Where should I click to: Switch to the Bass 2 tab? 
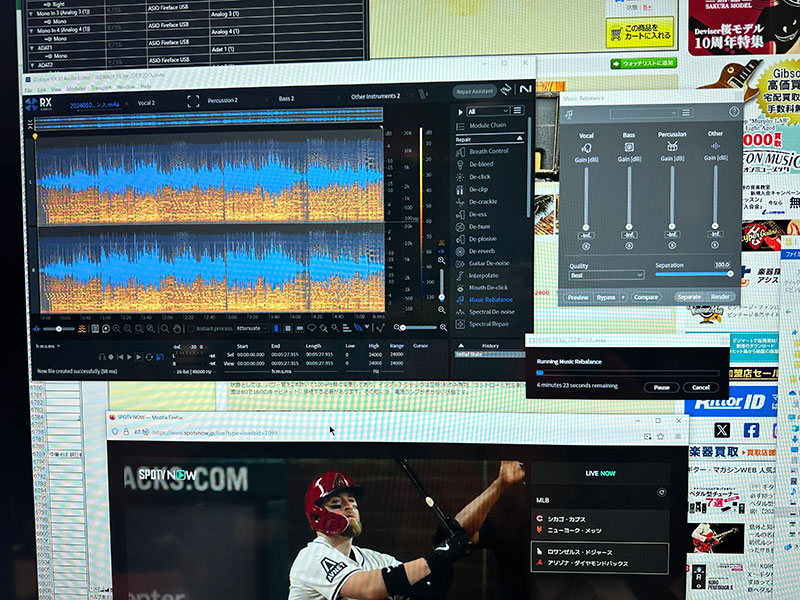point(286,98)
